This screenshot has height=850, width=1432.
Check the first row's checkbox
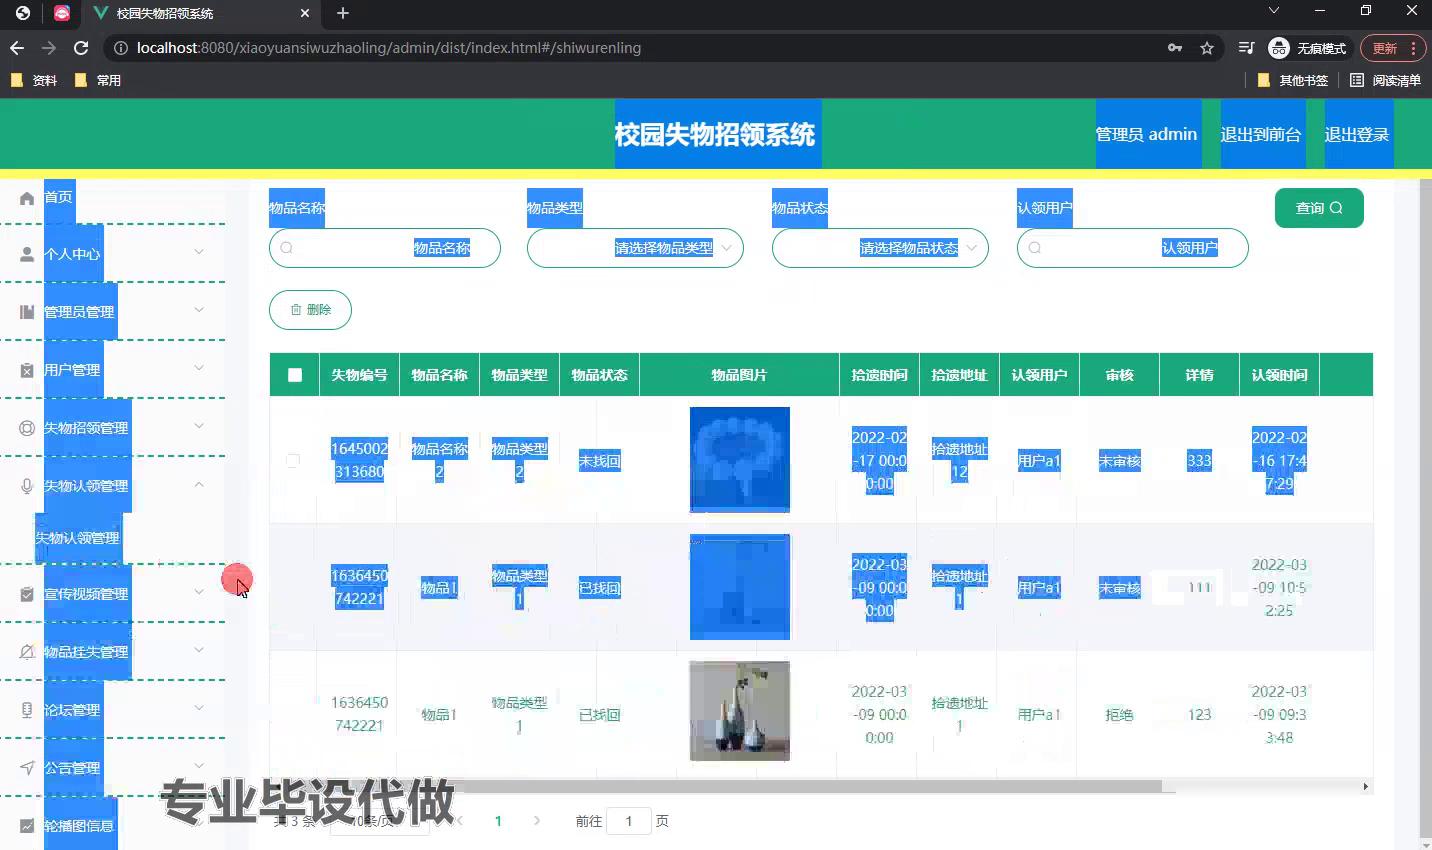click(293, 460)
